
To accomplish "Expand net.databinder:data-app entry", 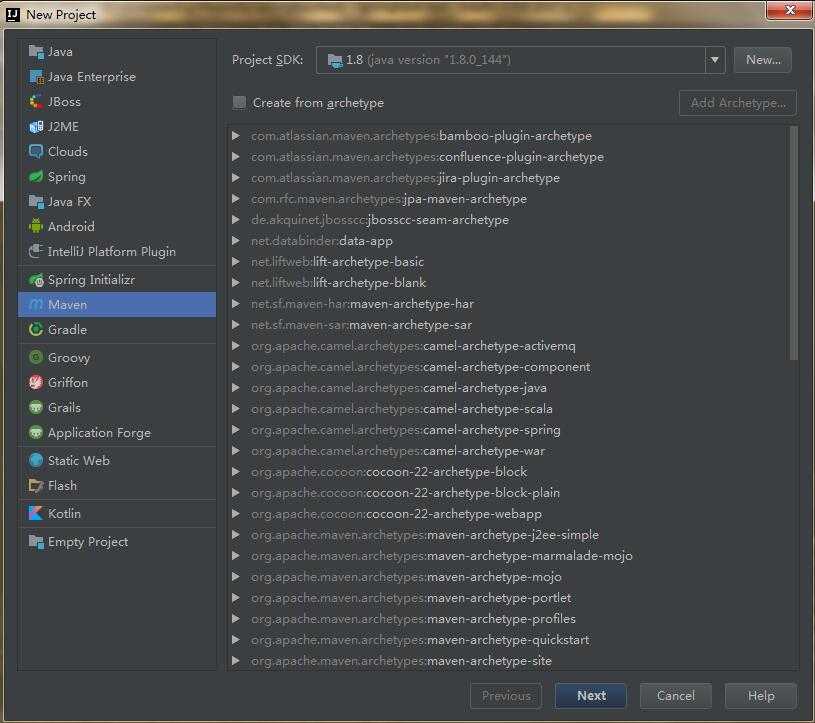I will (x=235, y=241).
